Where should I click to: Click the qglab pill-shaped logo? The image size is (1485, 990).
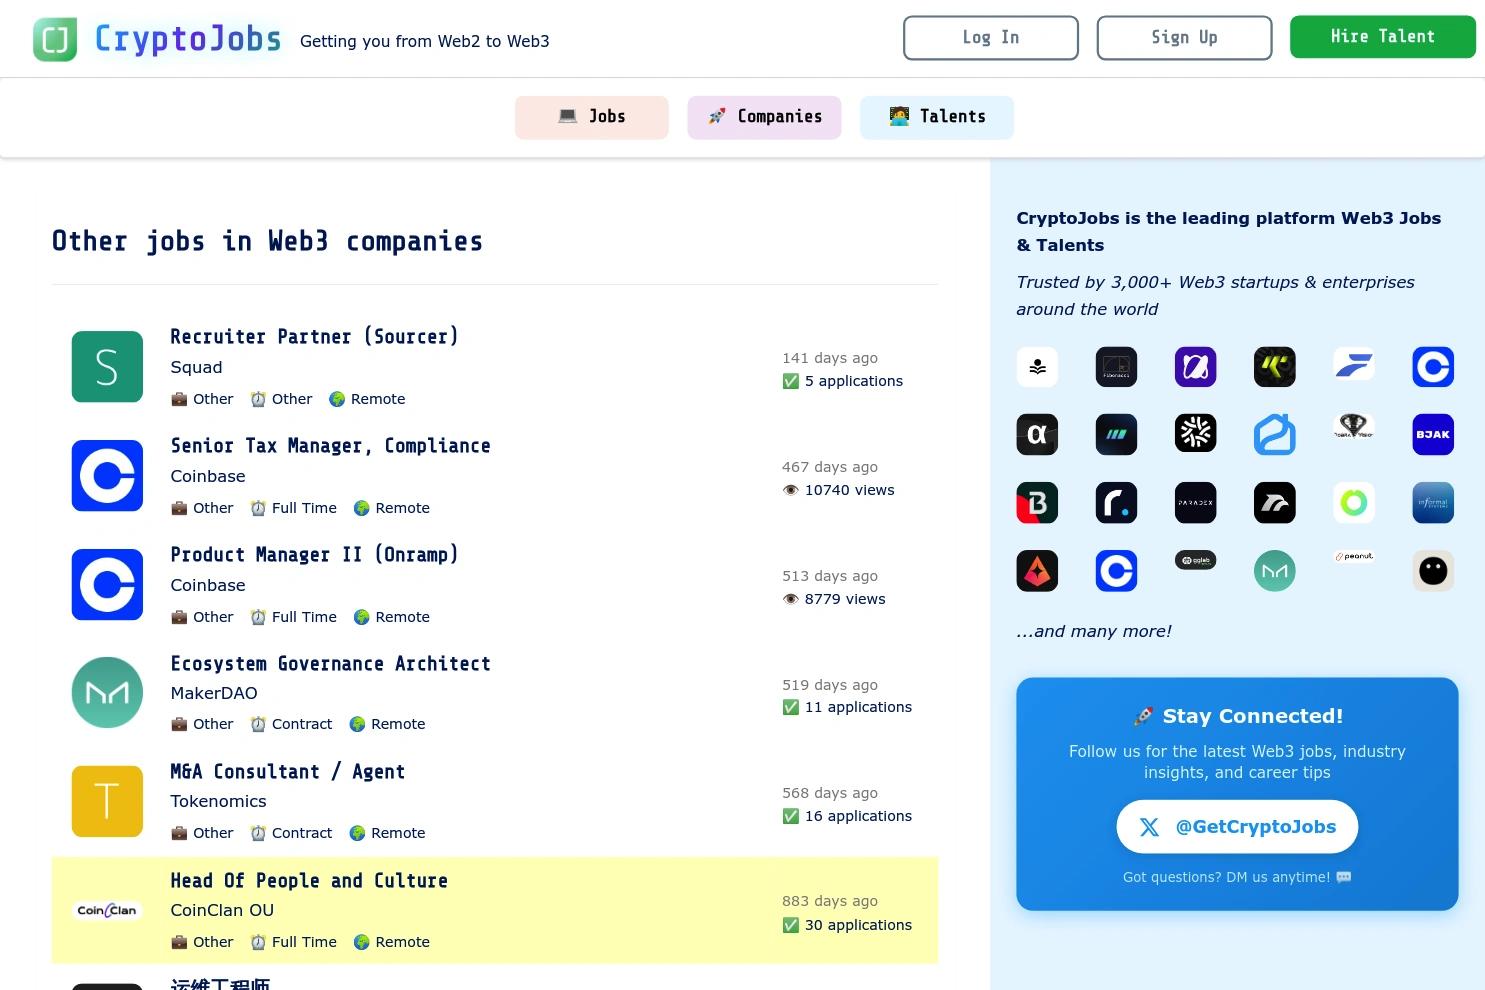(x=1195, y=560)
